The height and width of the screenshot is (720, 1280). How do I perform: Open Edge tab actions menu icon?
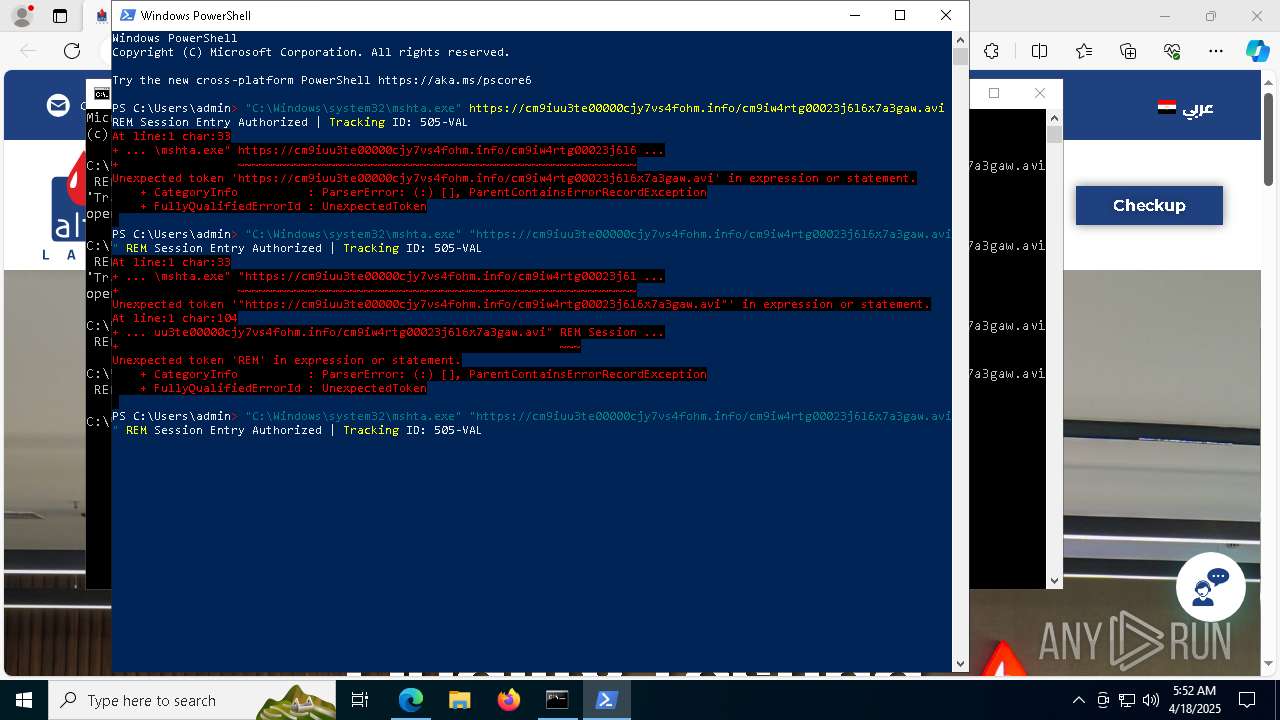click(x=60, y=16)
